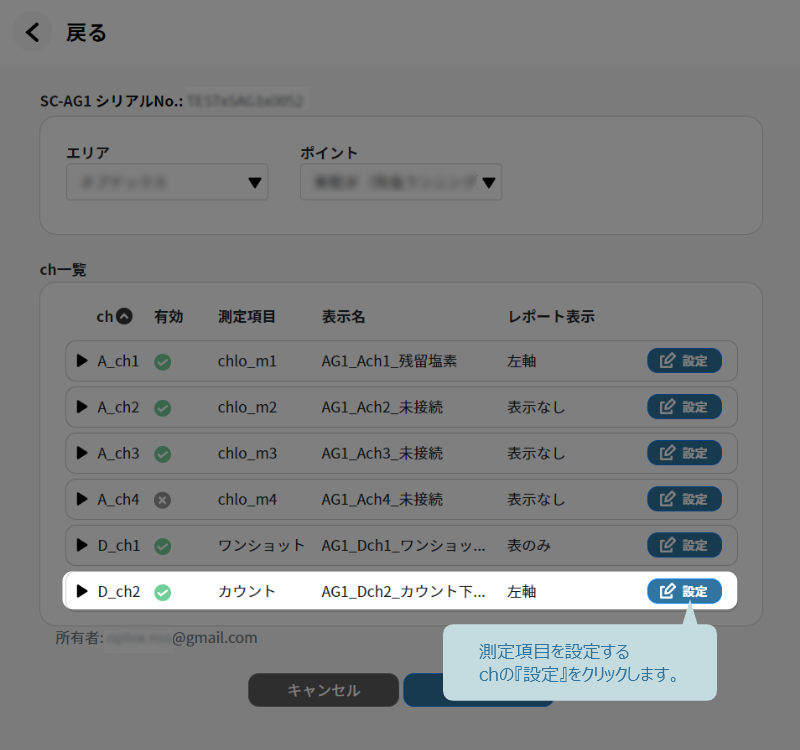Image resolution: width=800 pixels, height=750 pixels.
Task: Expand the D_ch1 row triangle
Action: pyautogui.click(x=82, y=545)
